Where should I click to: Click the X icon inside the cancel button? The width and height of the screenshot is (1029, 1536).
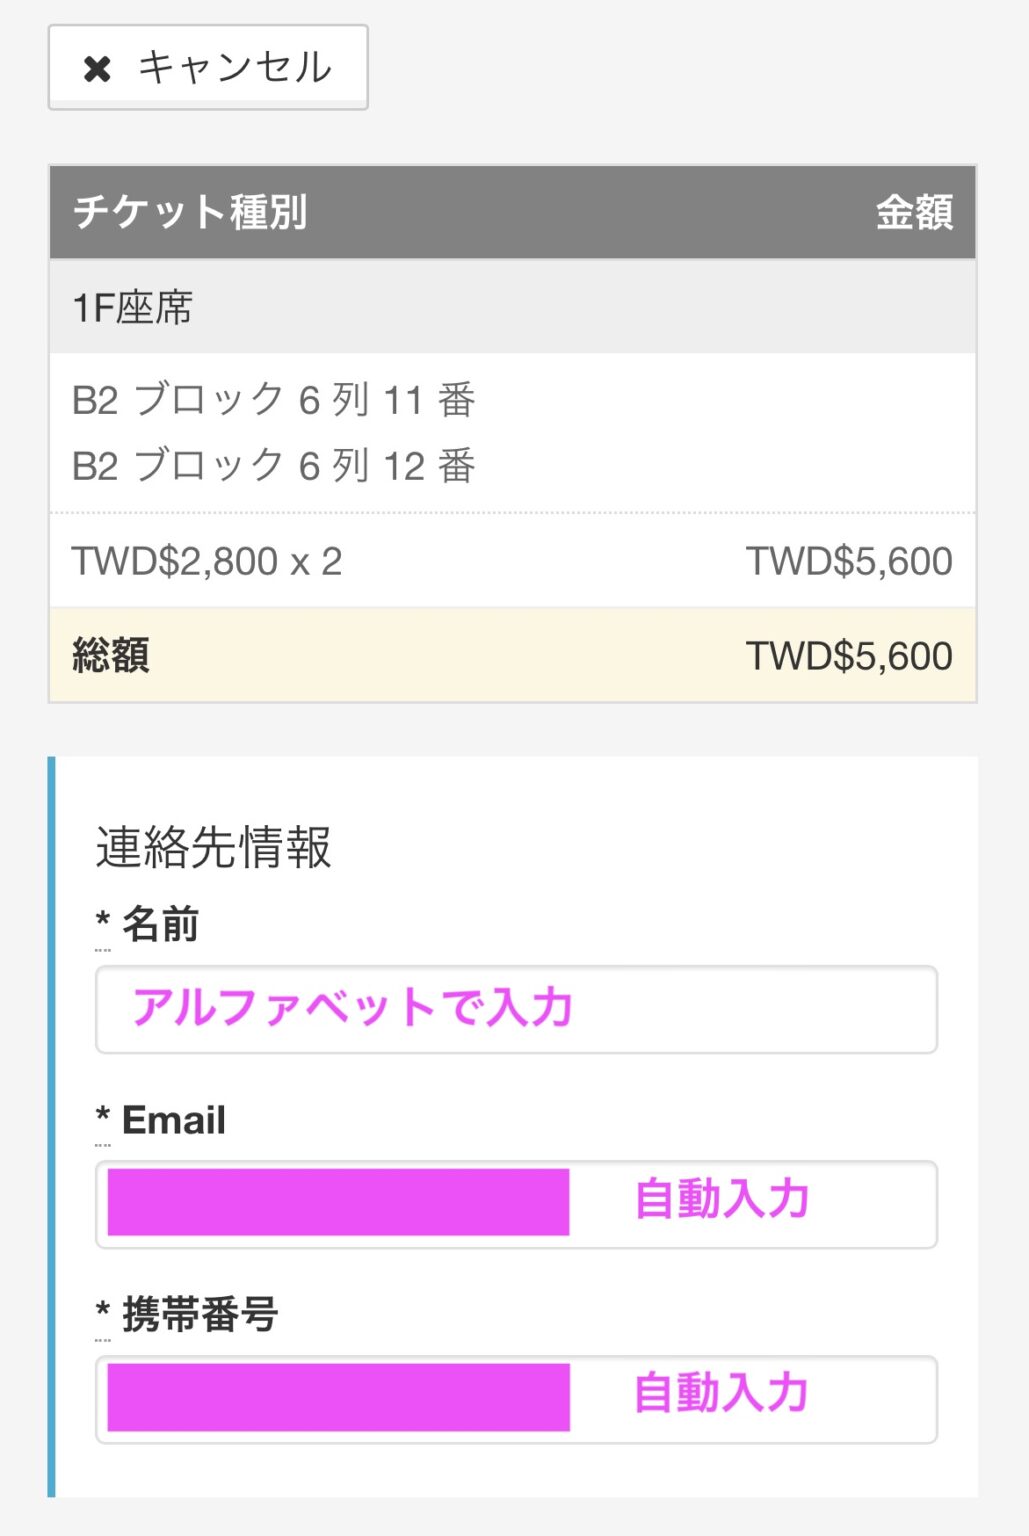96,68
